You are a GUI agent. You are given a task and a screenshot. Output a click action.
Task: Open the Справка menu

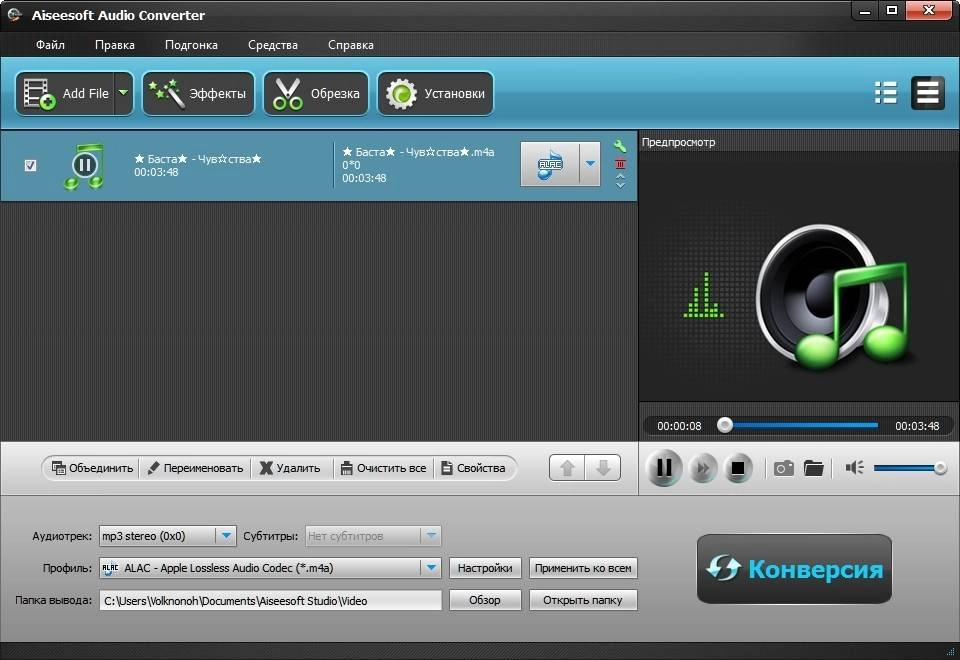coord(350,45)
